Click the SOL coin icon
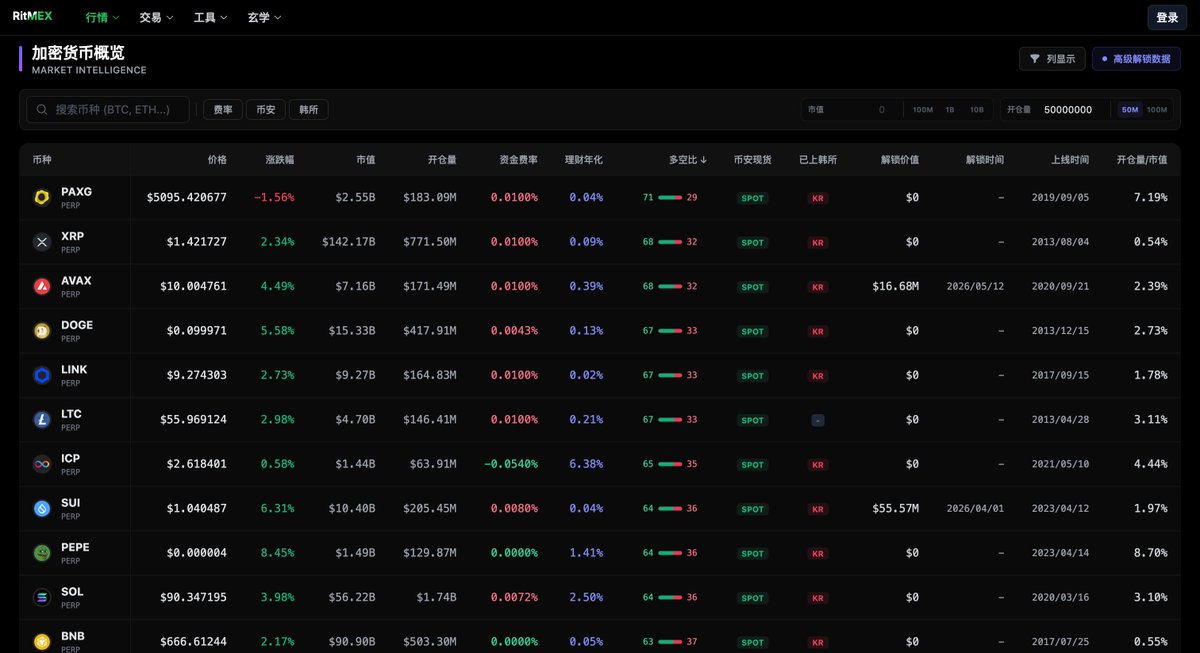Screen dimensions: 1200x653 42,597
